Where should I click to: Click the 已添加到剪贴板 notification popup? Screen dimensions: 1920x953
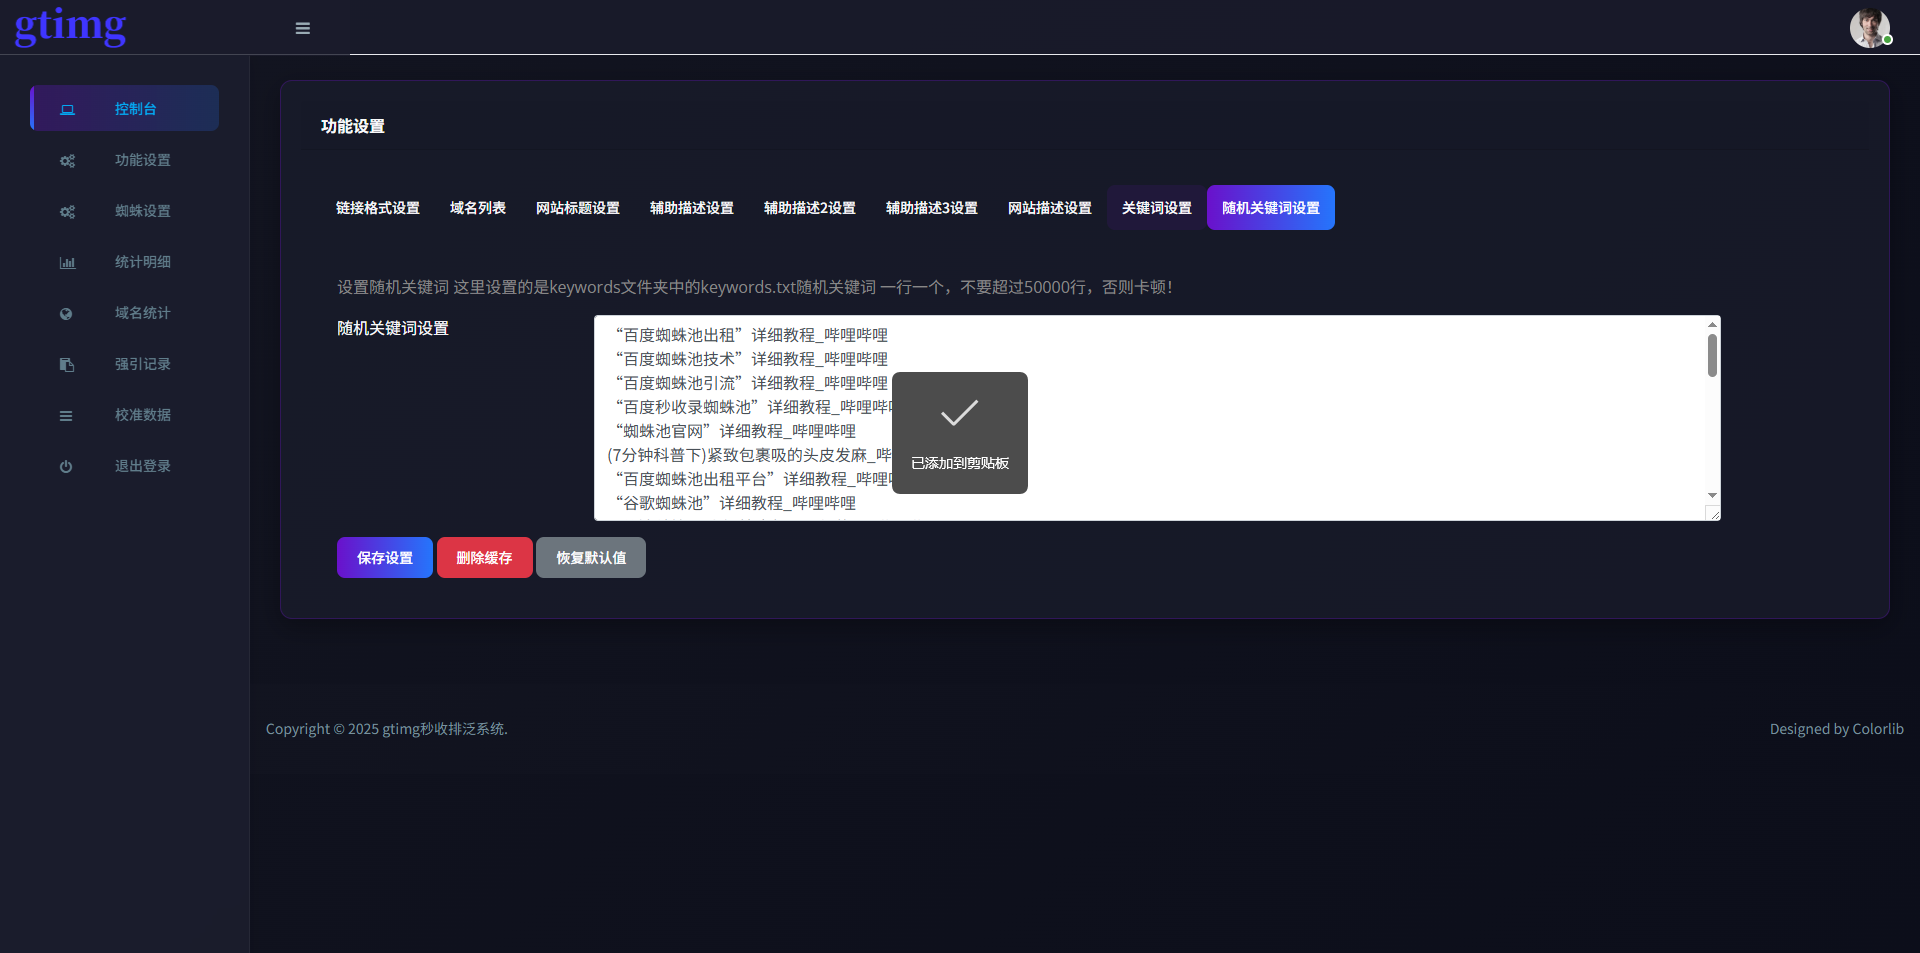click(960, 433)
